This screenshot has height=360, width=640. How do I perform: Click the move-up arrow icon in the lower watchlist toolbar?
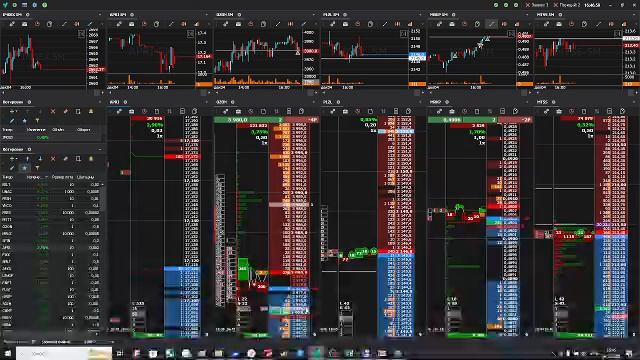[x=28, y=158]
